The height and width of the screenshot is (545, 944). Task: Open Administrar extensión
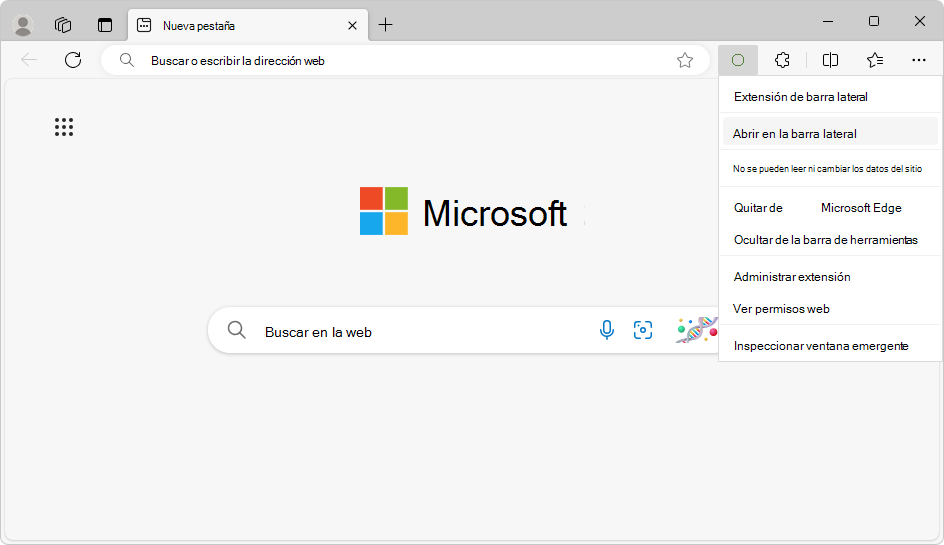pos(831,277)
